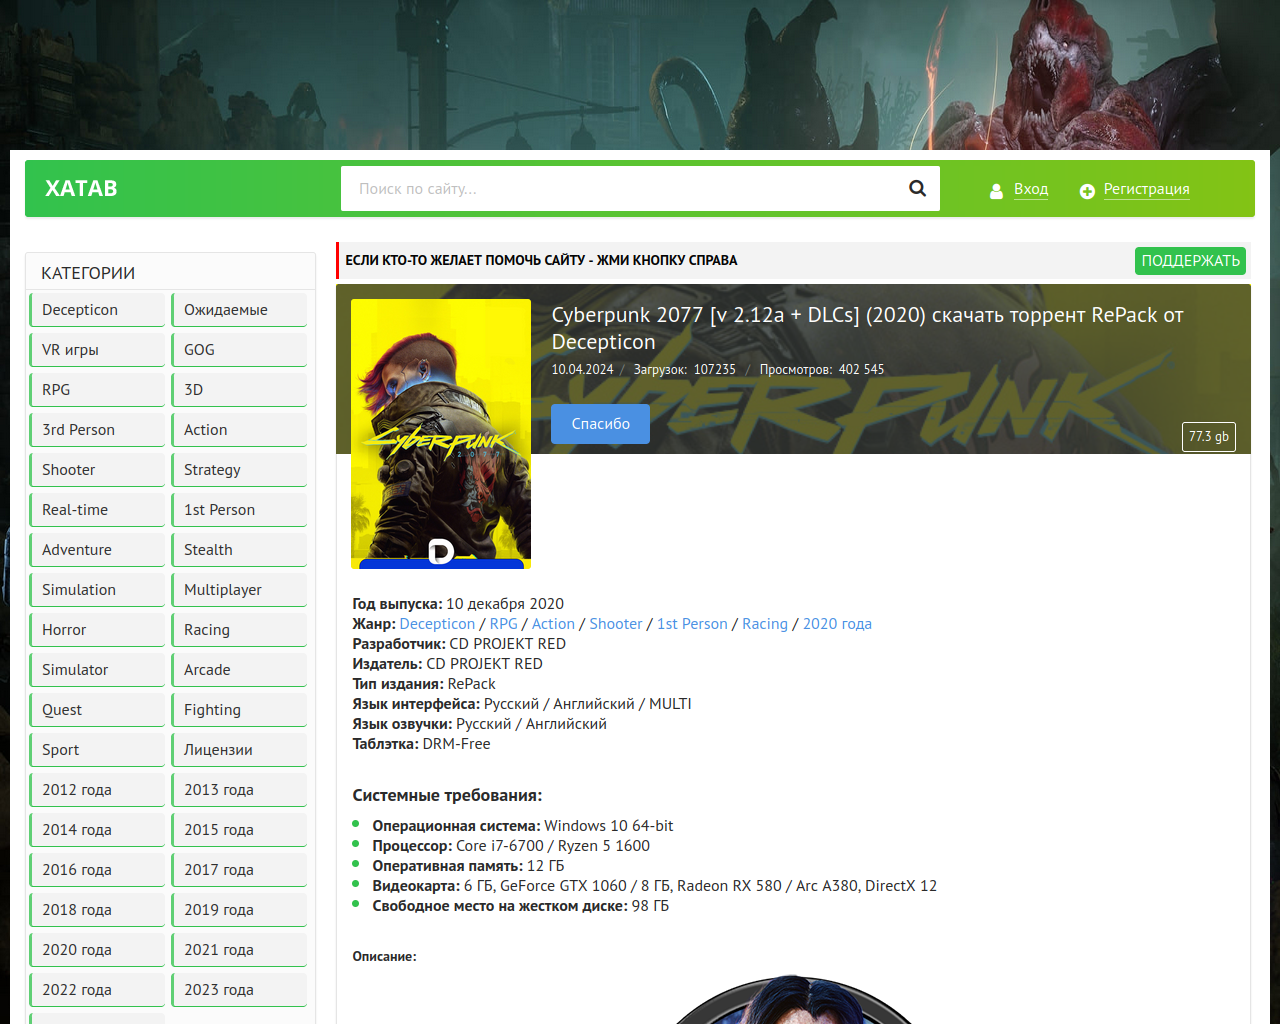Image resolution: width=1280 pixels, height=1024 pixels.
Task: Go to Arcade category
Action: point(239,670)
